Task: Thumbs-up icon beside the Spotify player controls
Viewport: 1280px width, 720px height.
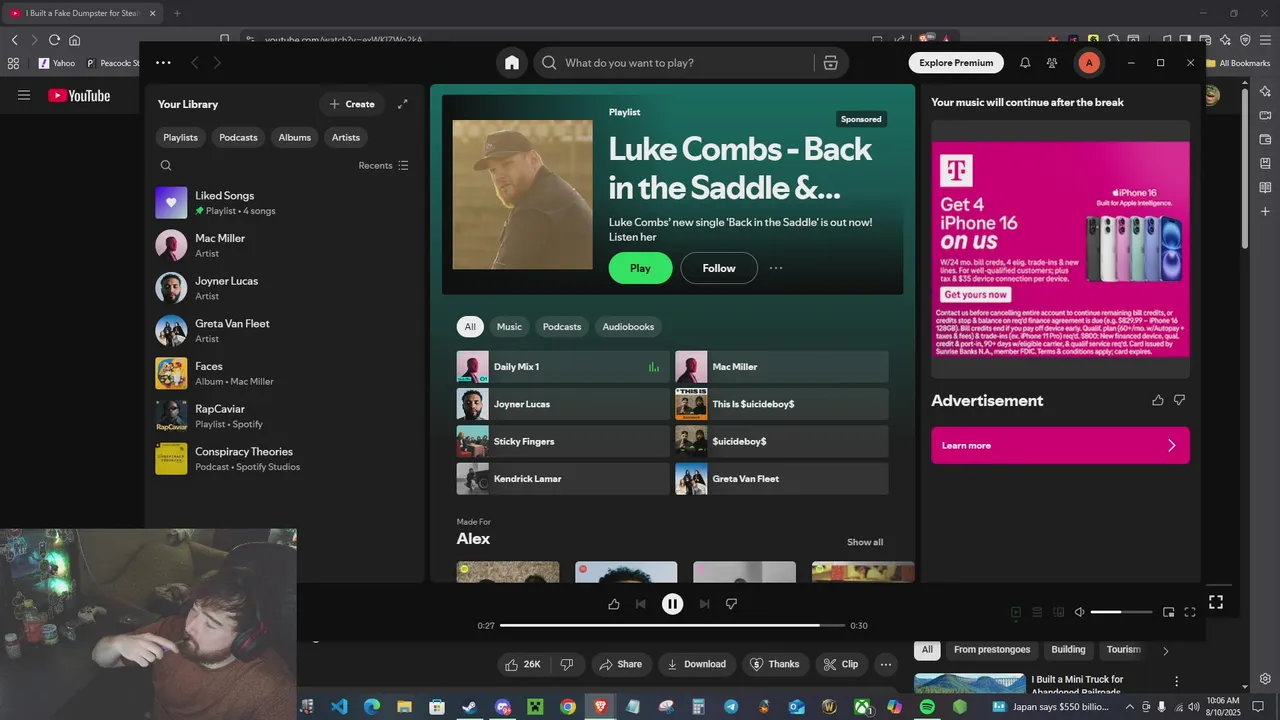Action: (x=614, y=604)
